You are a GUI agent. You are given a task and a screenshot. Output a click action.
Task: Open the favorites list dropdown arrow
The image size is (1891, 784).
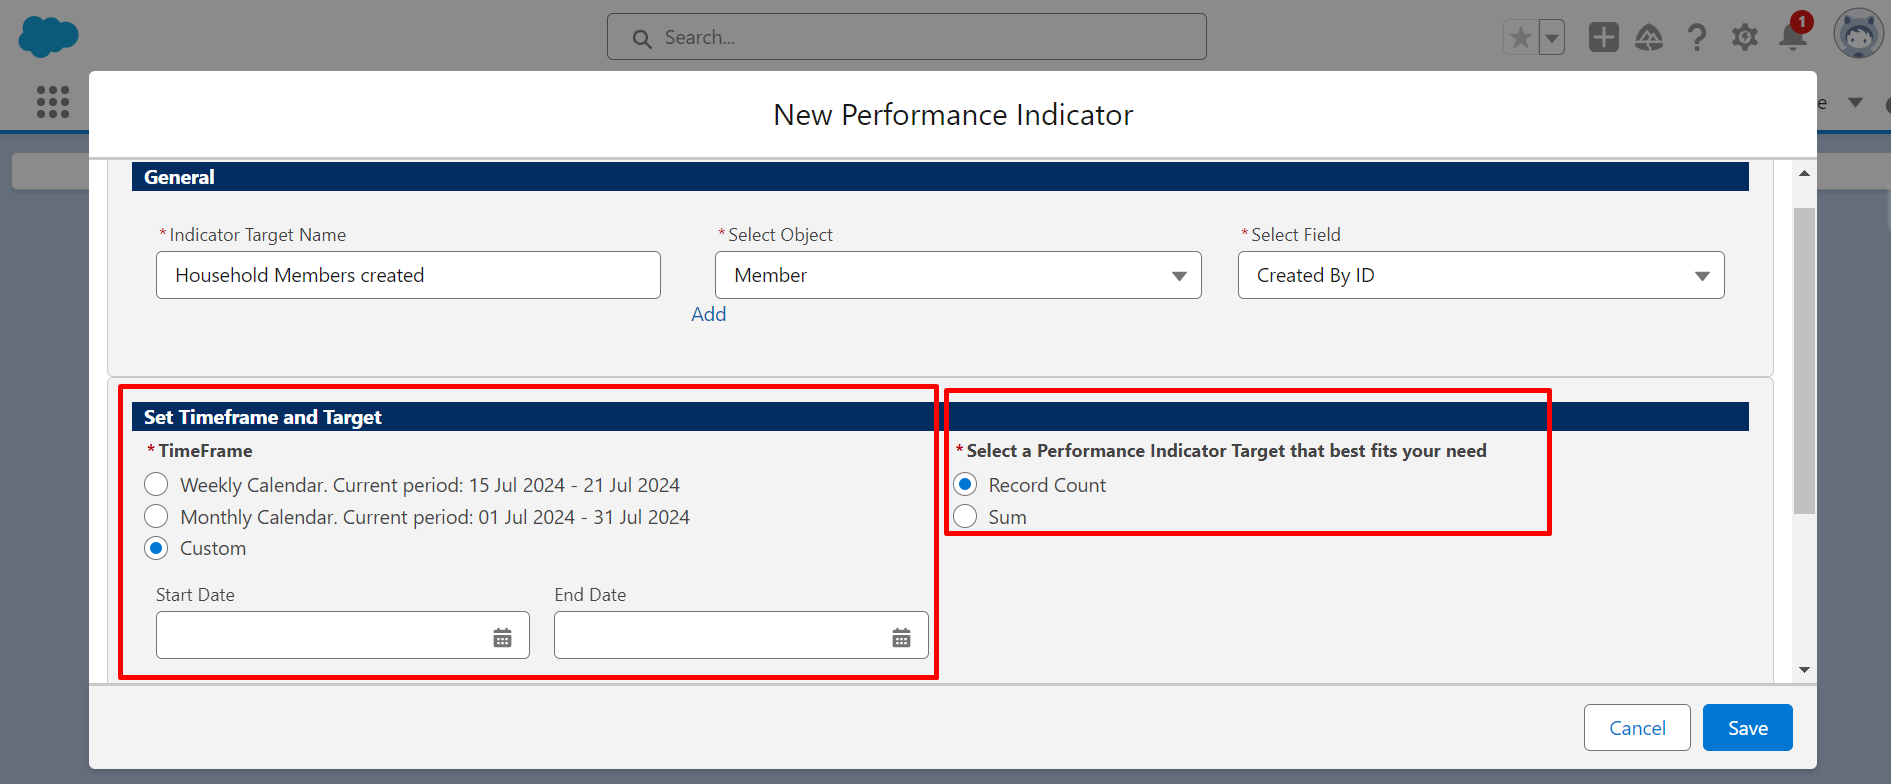1552,38
